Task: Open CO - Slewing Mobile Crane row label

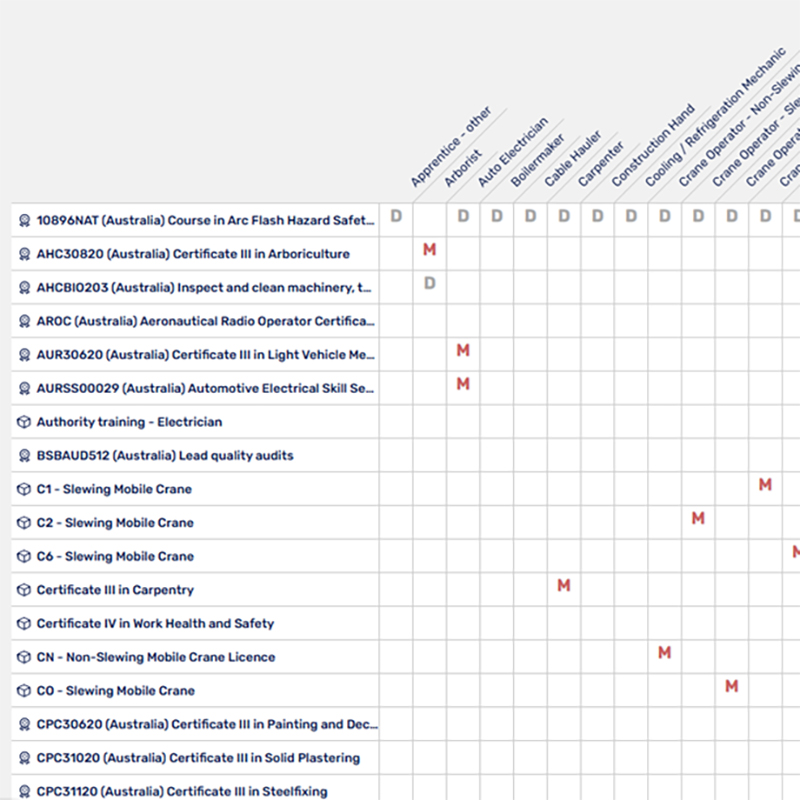Action: [x=115, y=691]
